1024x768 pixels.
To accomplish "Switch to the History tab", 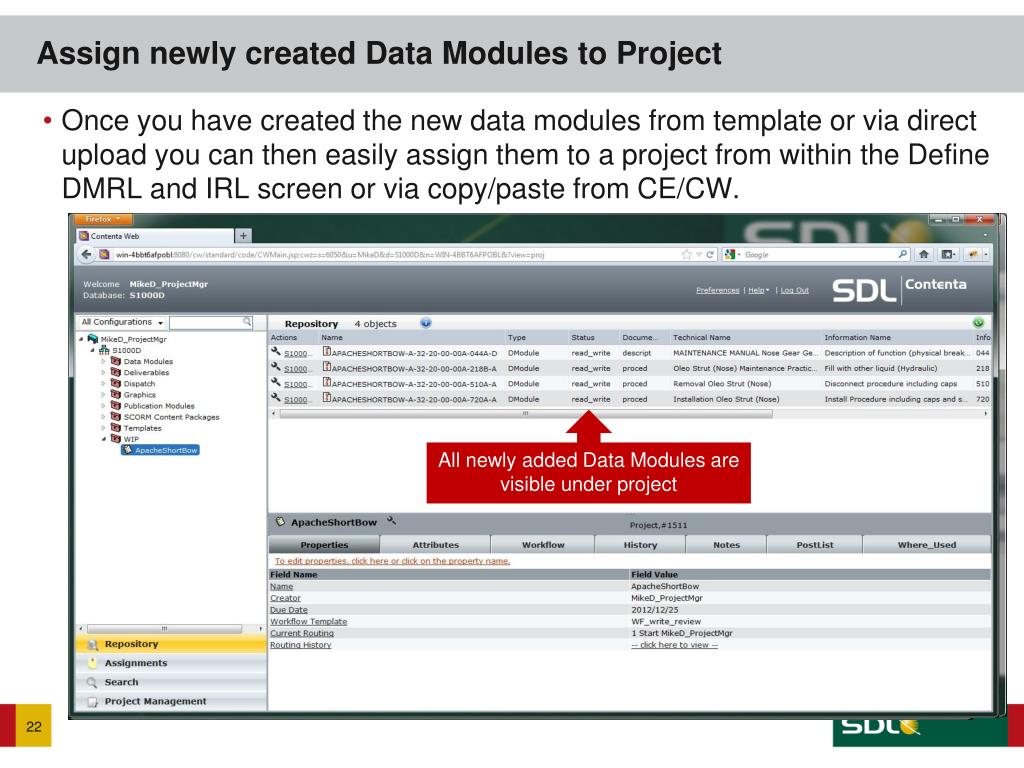I will pos(640,545).
